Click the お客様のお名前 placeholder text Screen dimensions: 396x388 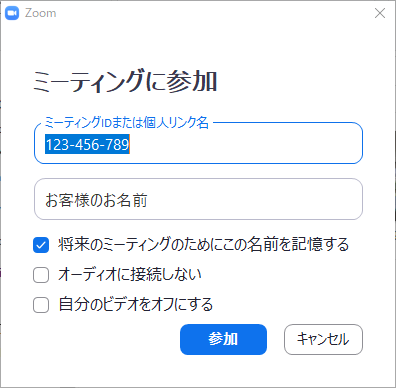pyautogui.click(x=96, y=200)
